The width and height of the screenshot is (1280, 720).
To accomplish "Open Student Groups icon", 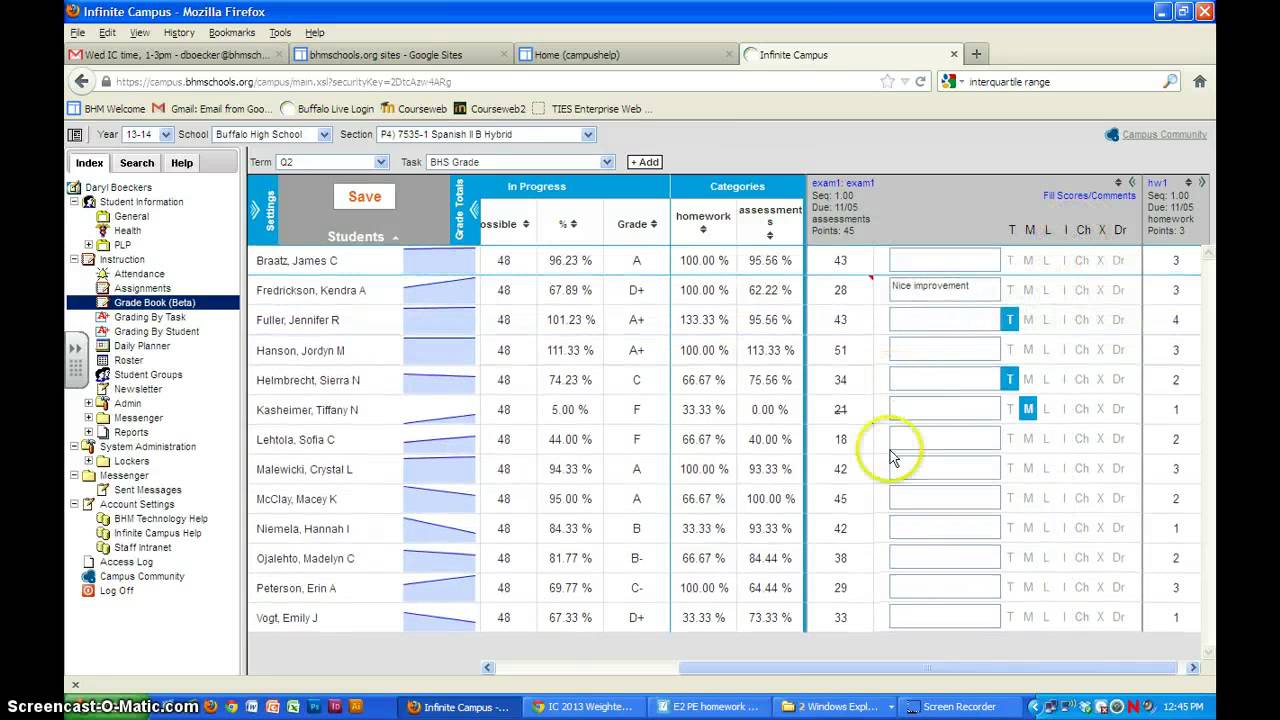I will (103, 374).
